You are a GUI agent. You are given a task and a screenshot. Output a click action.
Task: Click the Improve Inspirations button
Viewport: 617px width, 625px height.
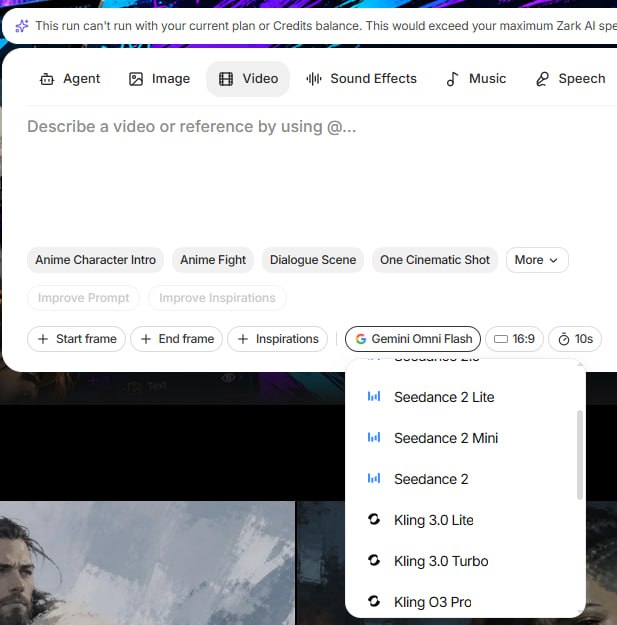(217, 298)
